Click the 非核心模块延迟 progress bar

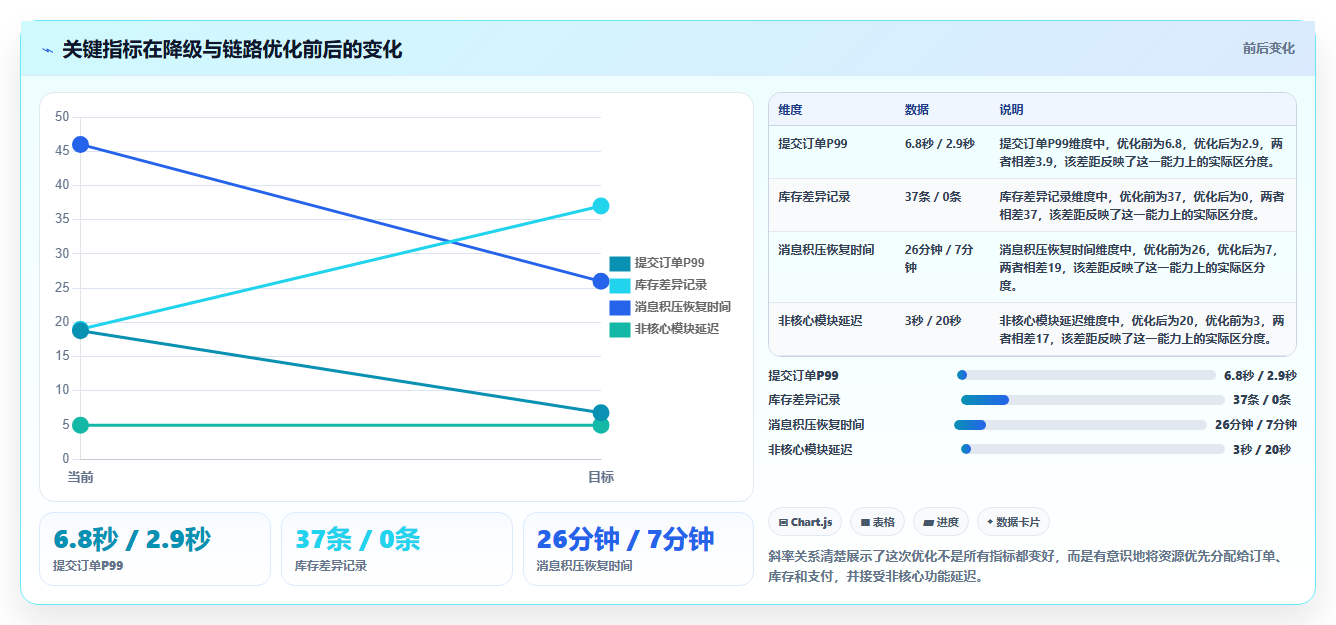(1093, 450)
